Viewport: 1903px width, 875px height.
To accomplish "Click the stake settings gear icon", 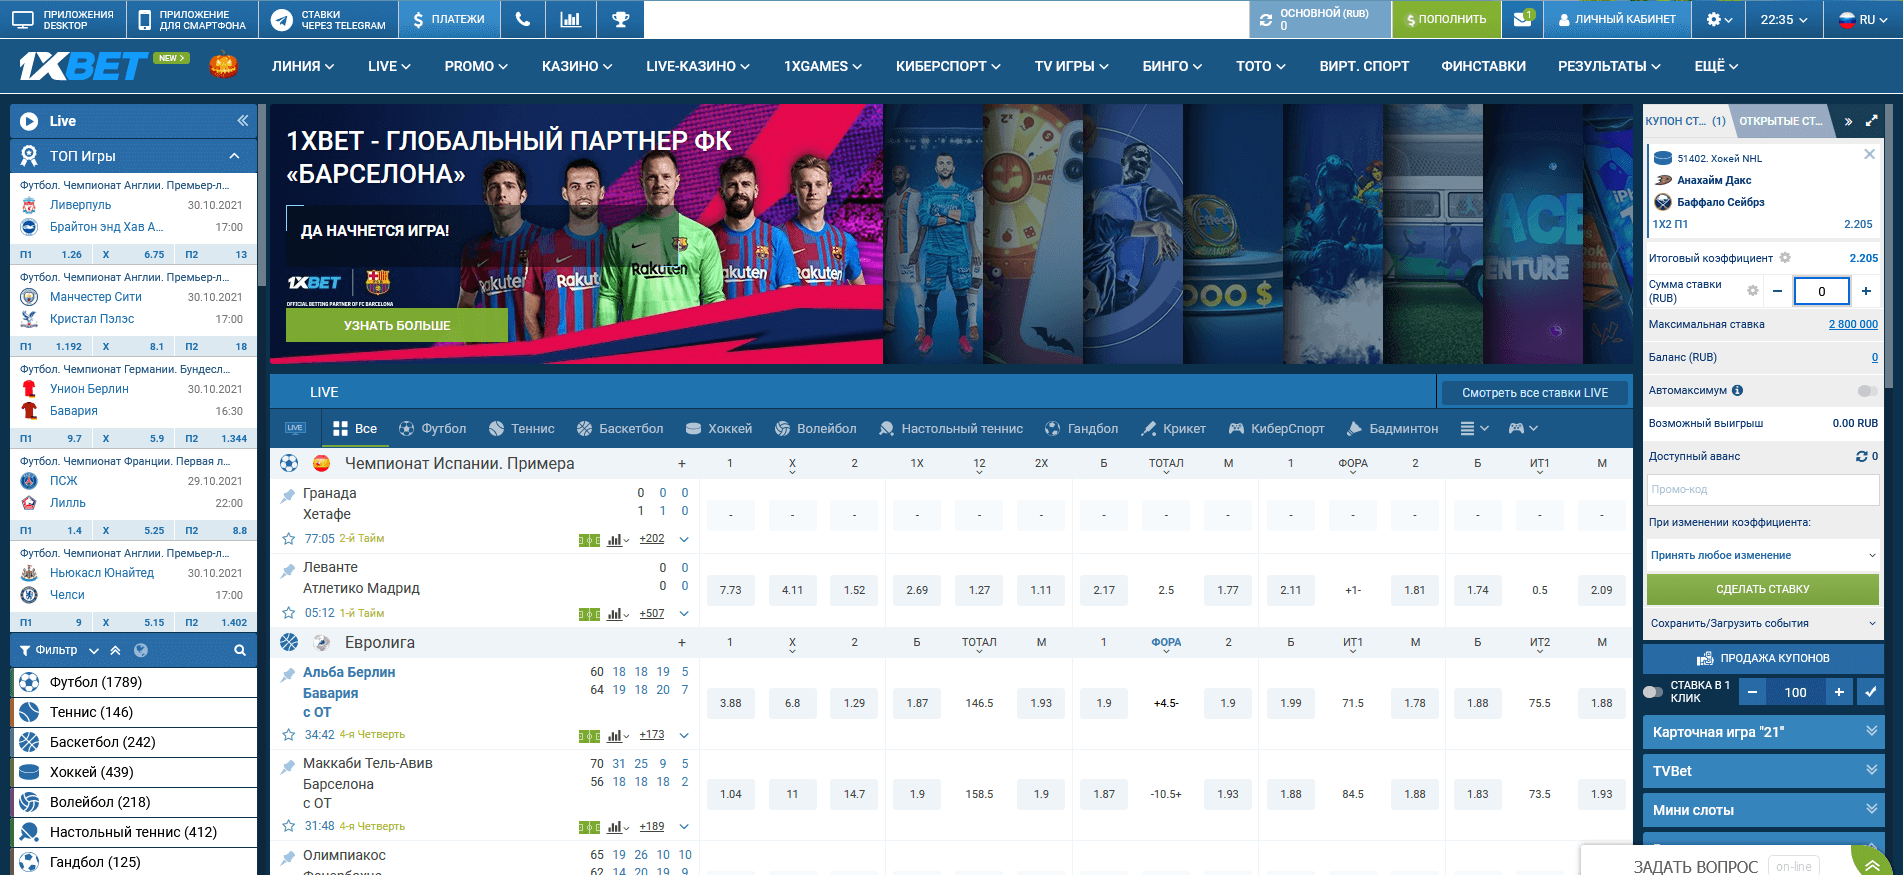I will pos(1752,291).
